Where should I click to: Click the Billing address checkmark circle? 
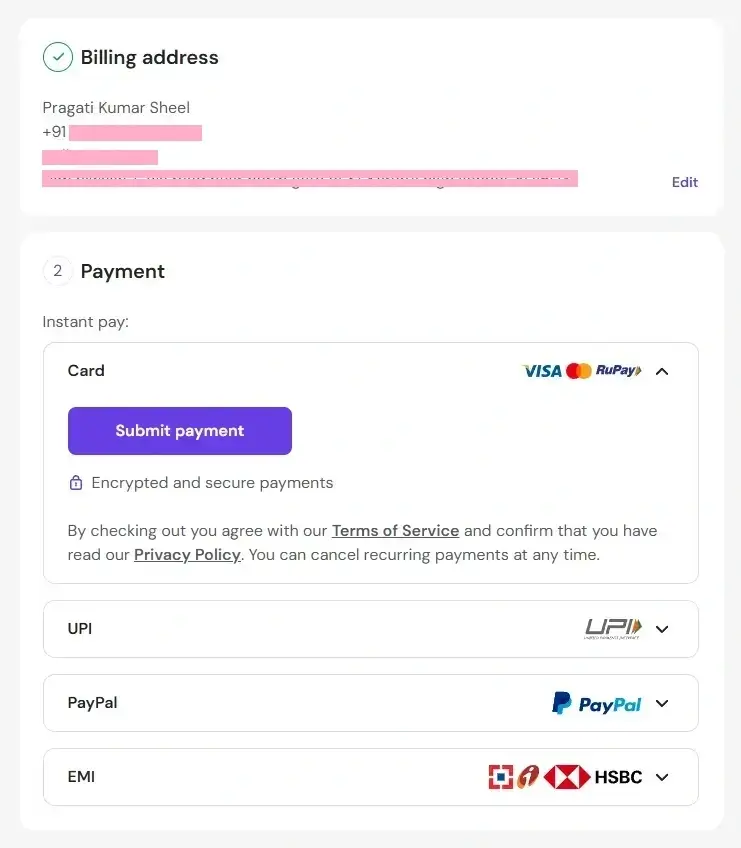[58, 57]
